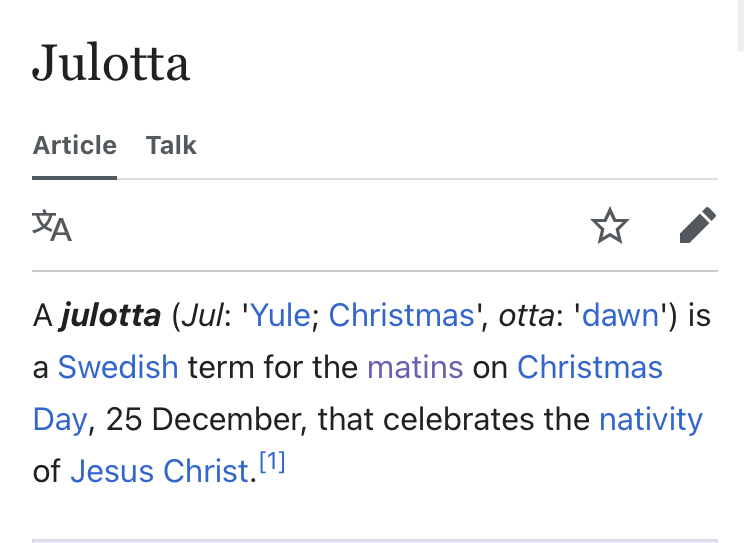The width and height of the screenshot is (750, 543).
Task: Open the language selection icon
Action: point(52,226)
